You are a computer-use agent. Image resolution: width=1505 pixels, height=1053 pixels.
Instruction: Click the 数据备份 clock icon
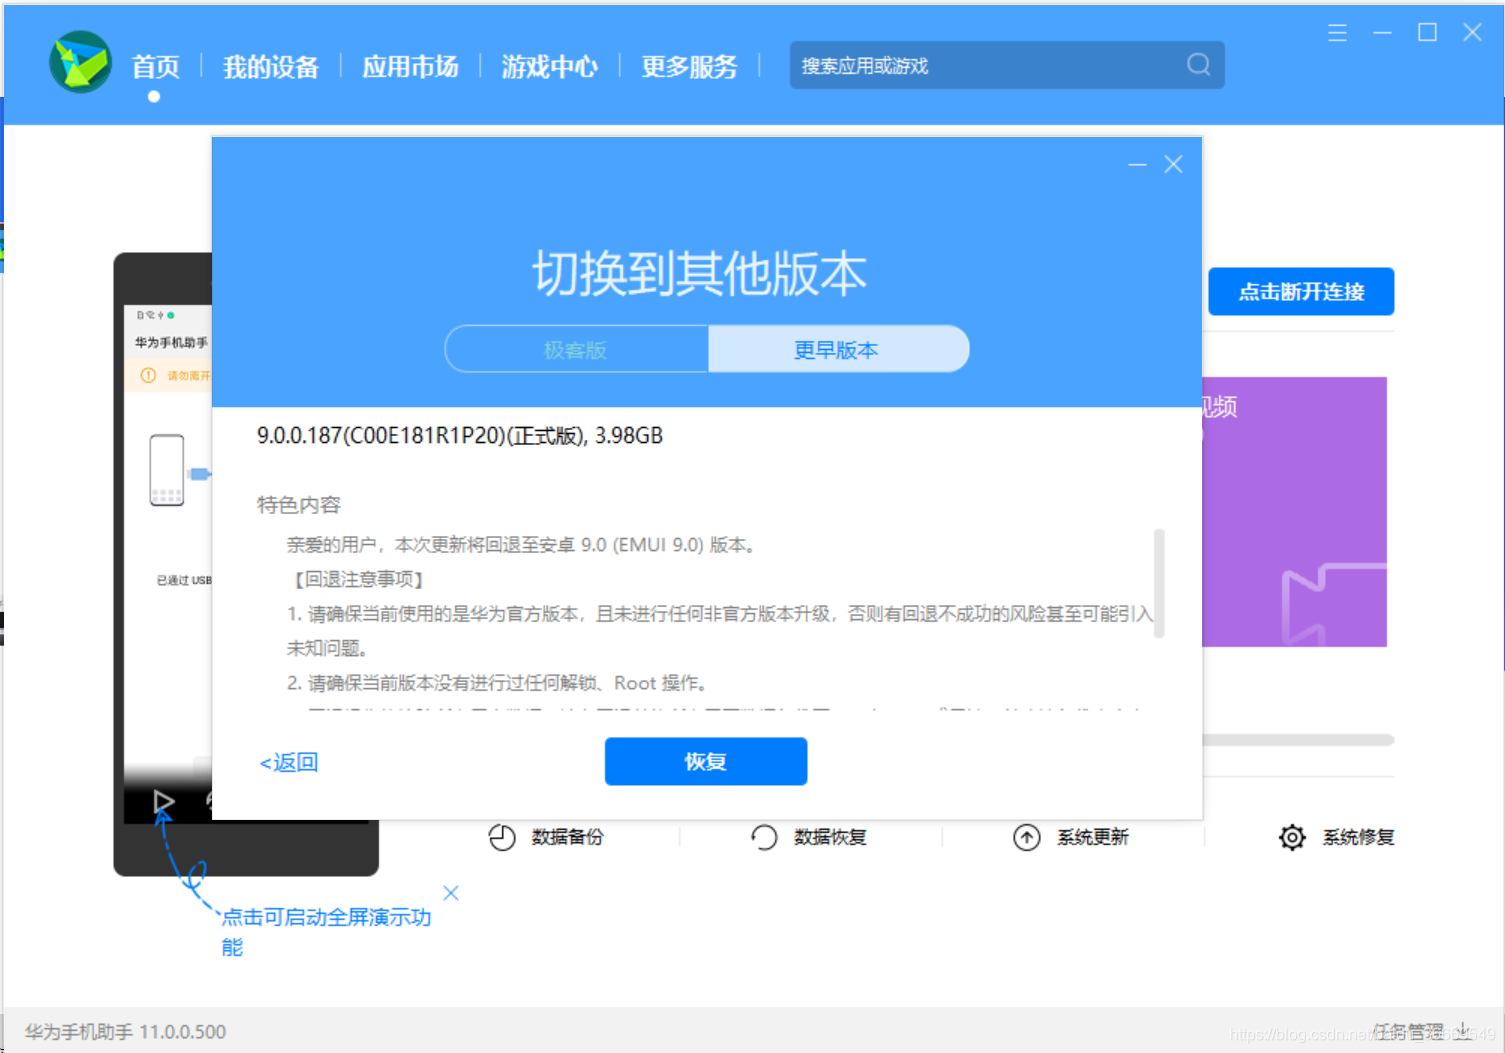point(502,837)
